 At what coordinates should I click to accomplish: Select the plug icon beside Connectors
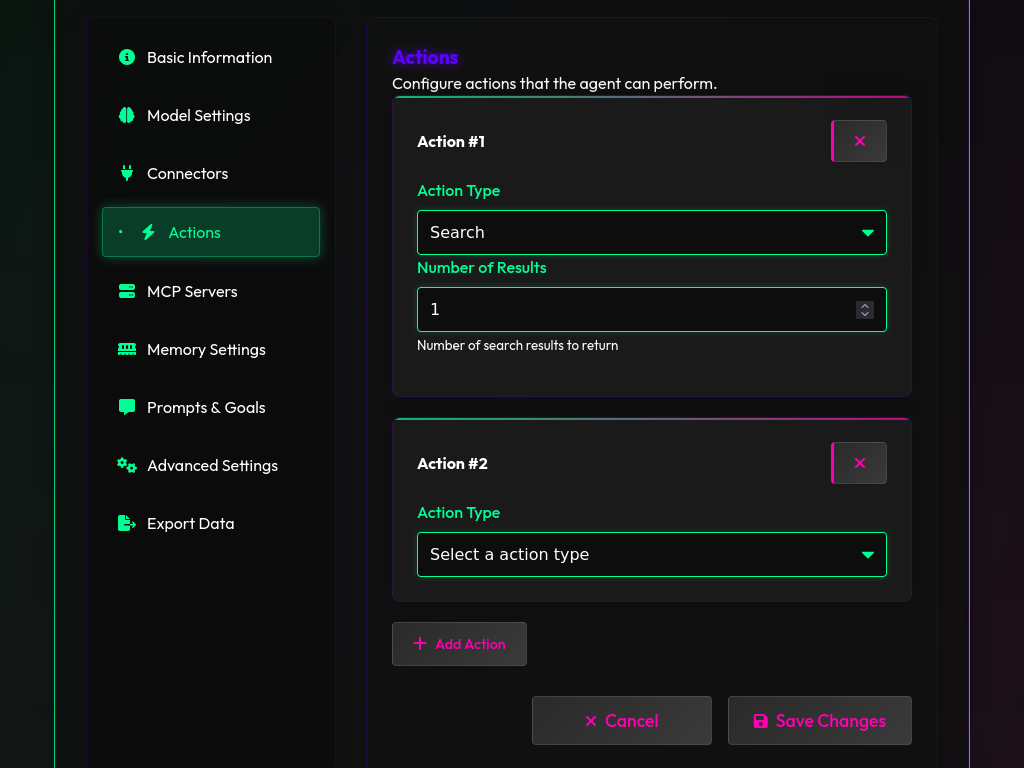[x=127, y=174]
